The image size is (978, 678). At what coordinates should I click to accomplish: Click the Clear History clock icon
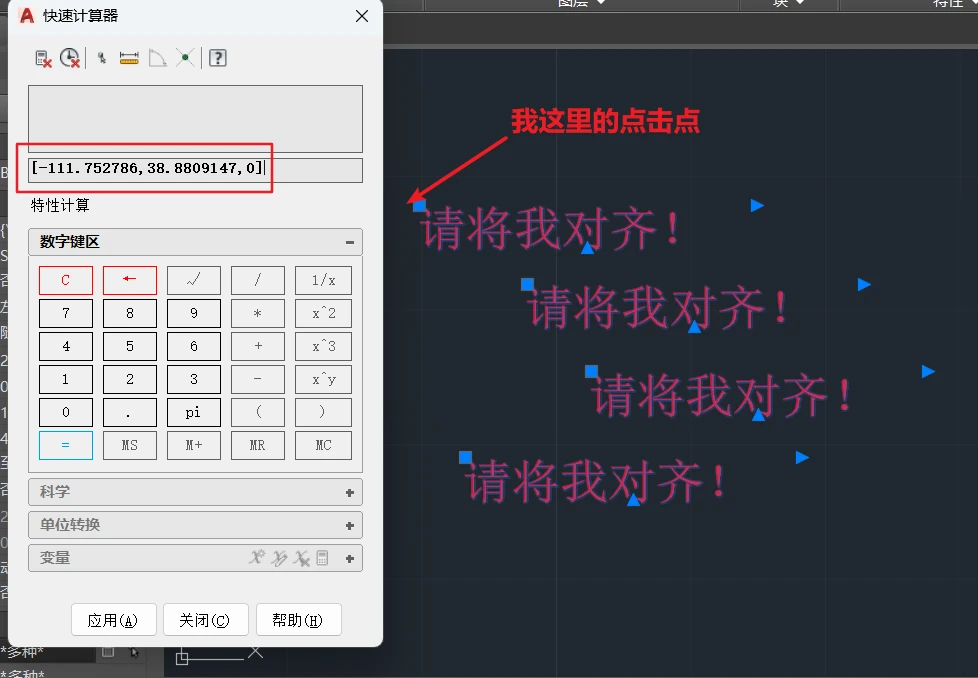(x=70, y=58)
